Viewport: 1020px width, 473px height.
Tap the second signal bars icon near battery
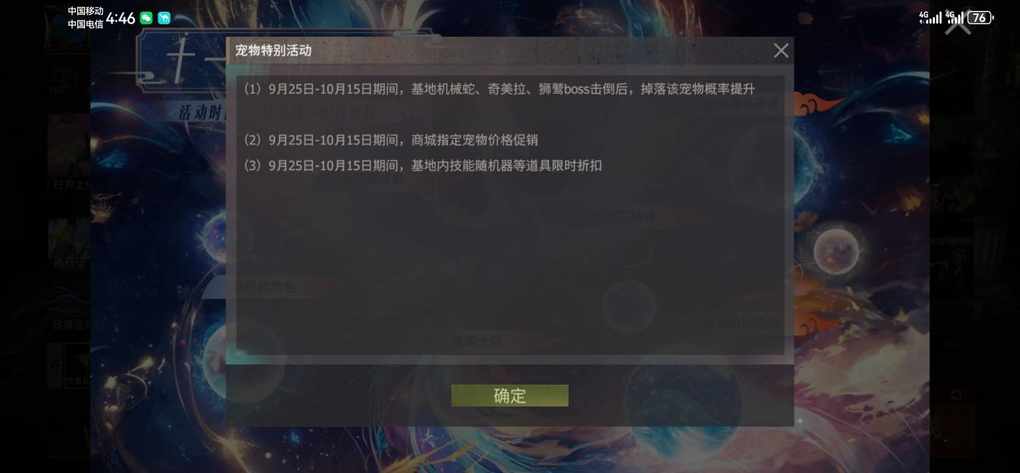point(955,18)
